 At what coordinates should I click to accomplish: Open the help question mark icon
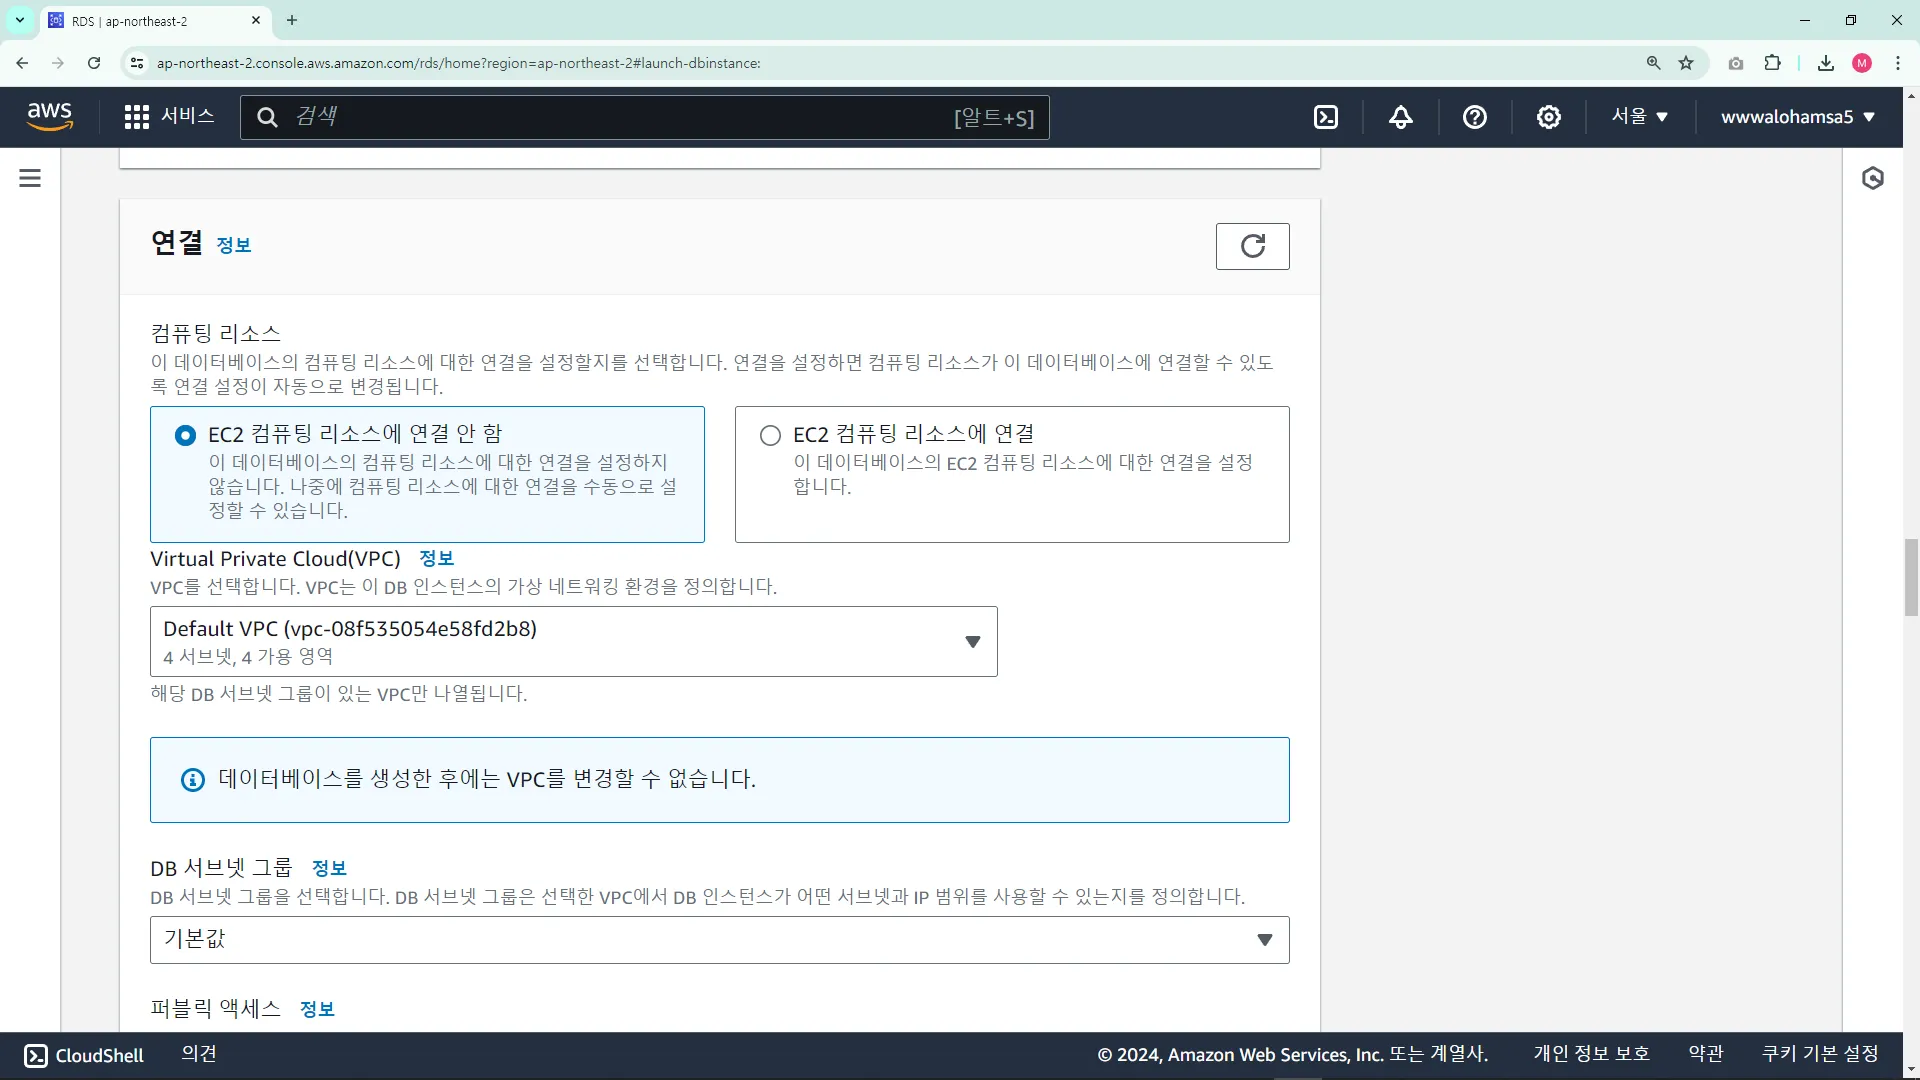tap(1474, 117)
